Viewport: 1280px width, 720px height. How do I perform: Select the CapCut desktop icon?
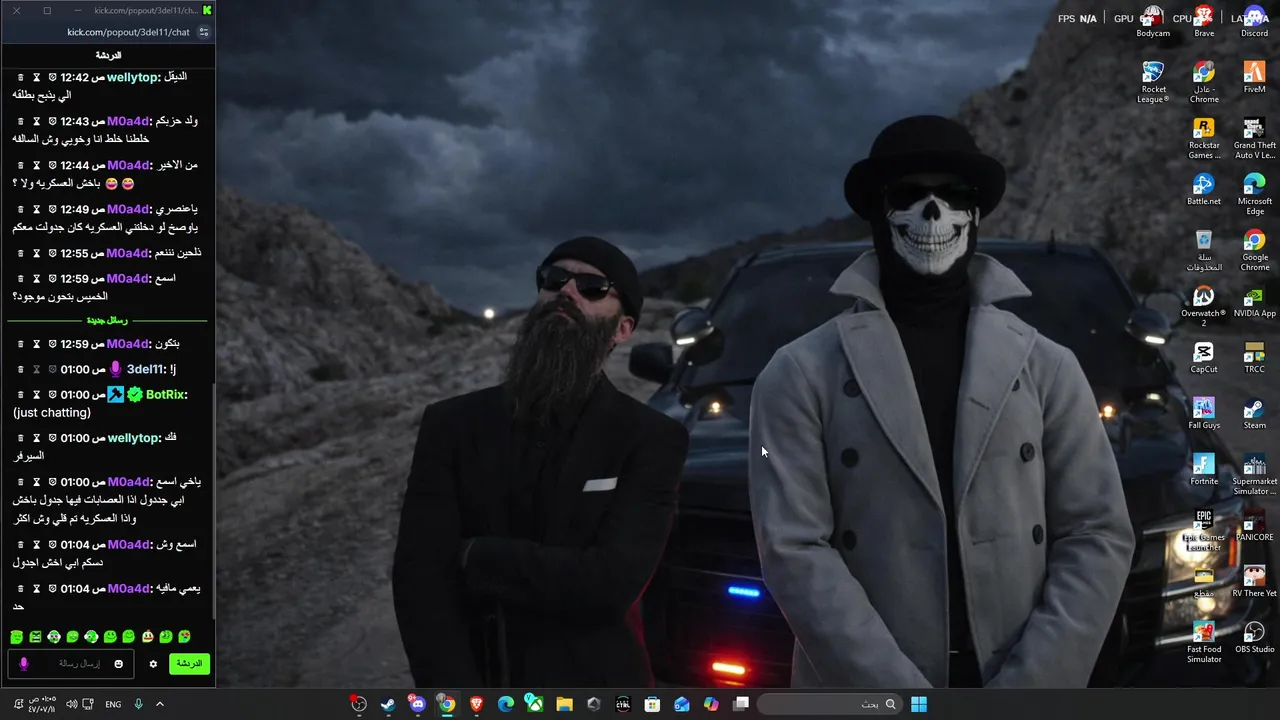[x=1204, y=357]
